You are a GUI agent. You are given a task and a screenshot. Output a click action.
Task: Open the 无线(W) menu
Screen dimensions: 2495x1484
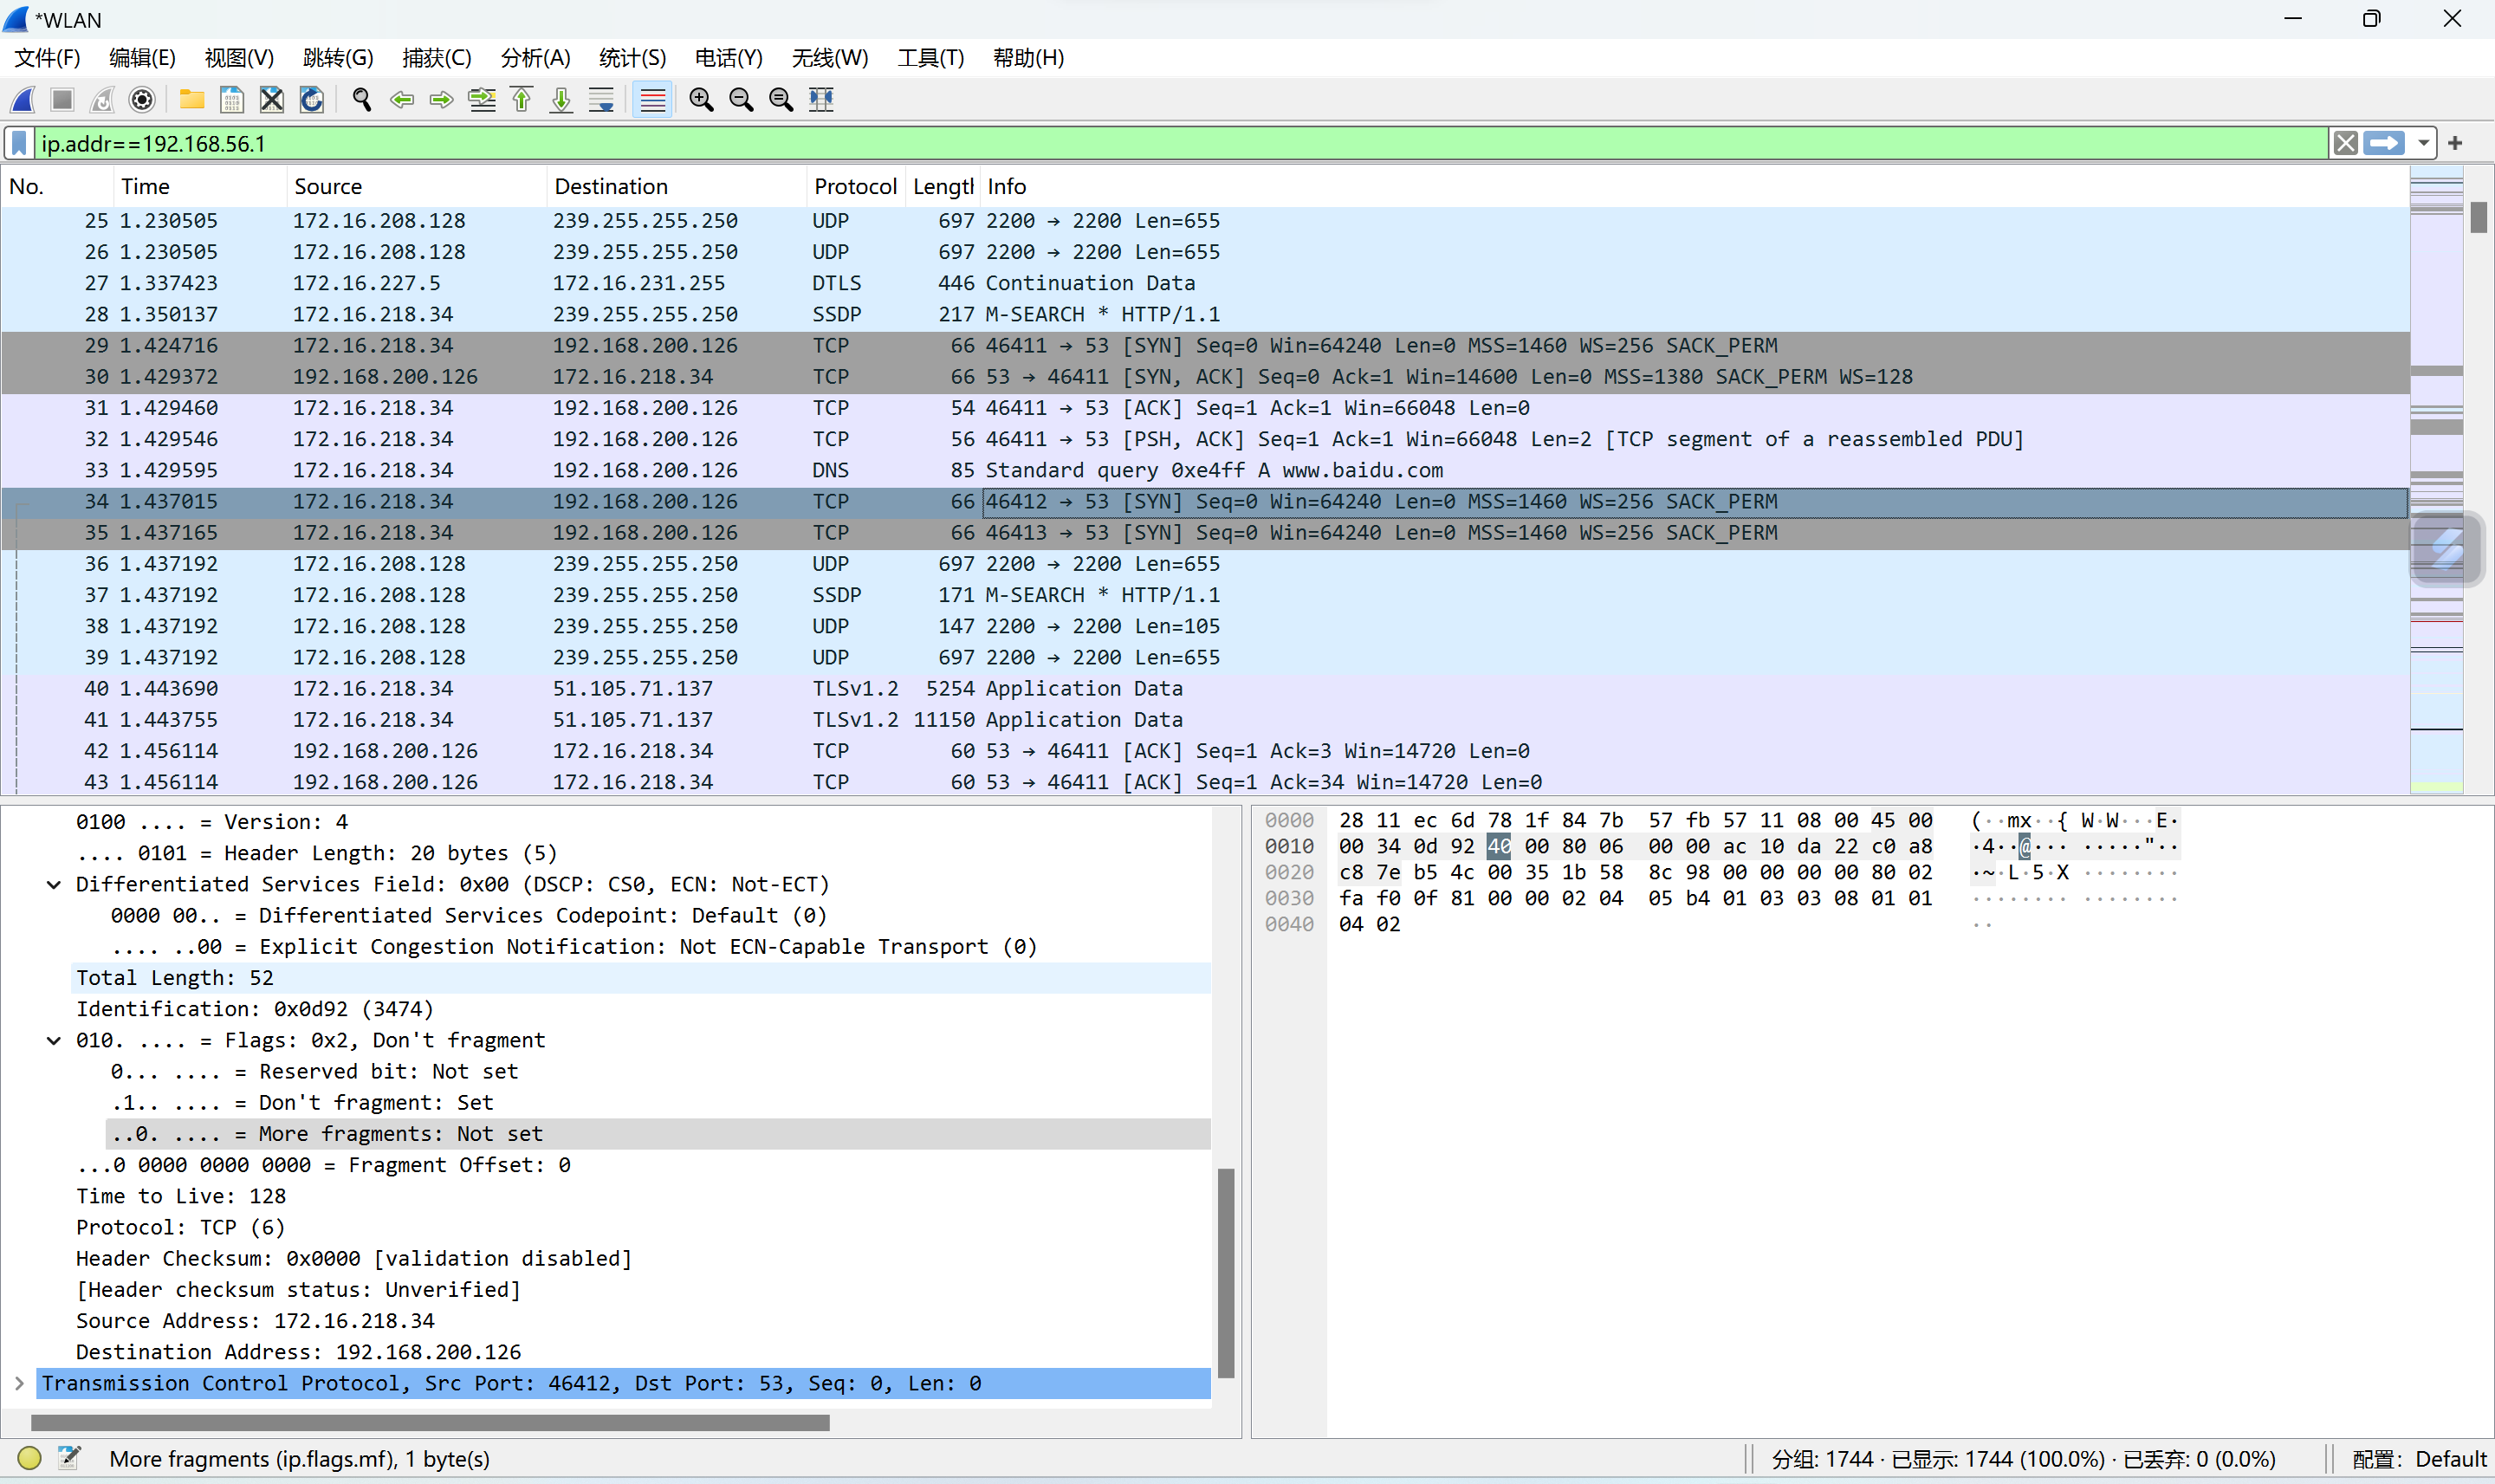829,58
